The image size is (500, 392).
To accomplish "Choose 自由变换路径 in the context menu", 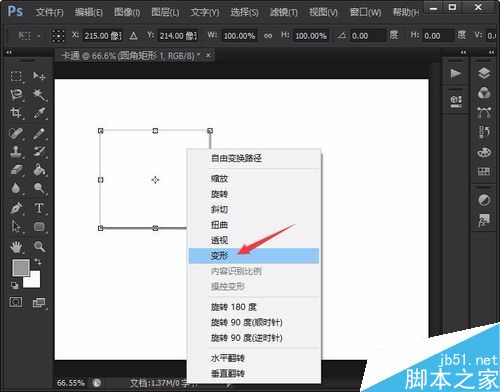I will tap(254, 158).
